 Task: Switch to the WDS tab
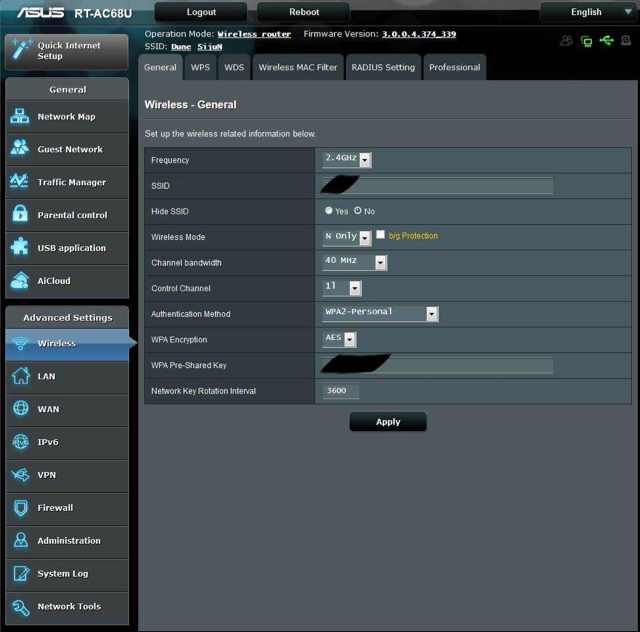pyautogui.click(x=234, y=67)
